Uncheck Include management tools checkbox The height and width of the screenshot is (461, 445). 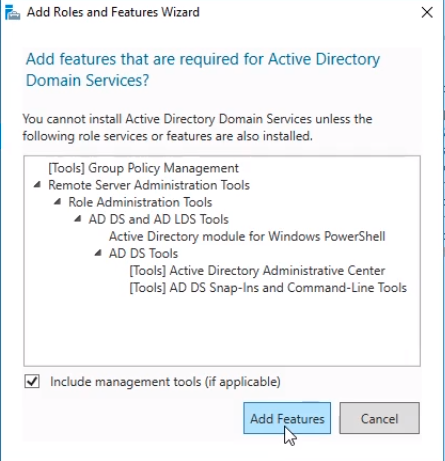[x=32, y=381]
